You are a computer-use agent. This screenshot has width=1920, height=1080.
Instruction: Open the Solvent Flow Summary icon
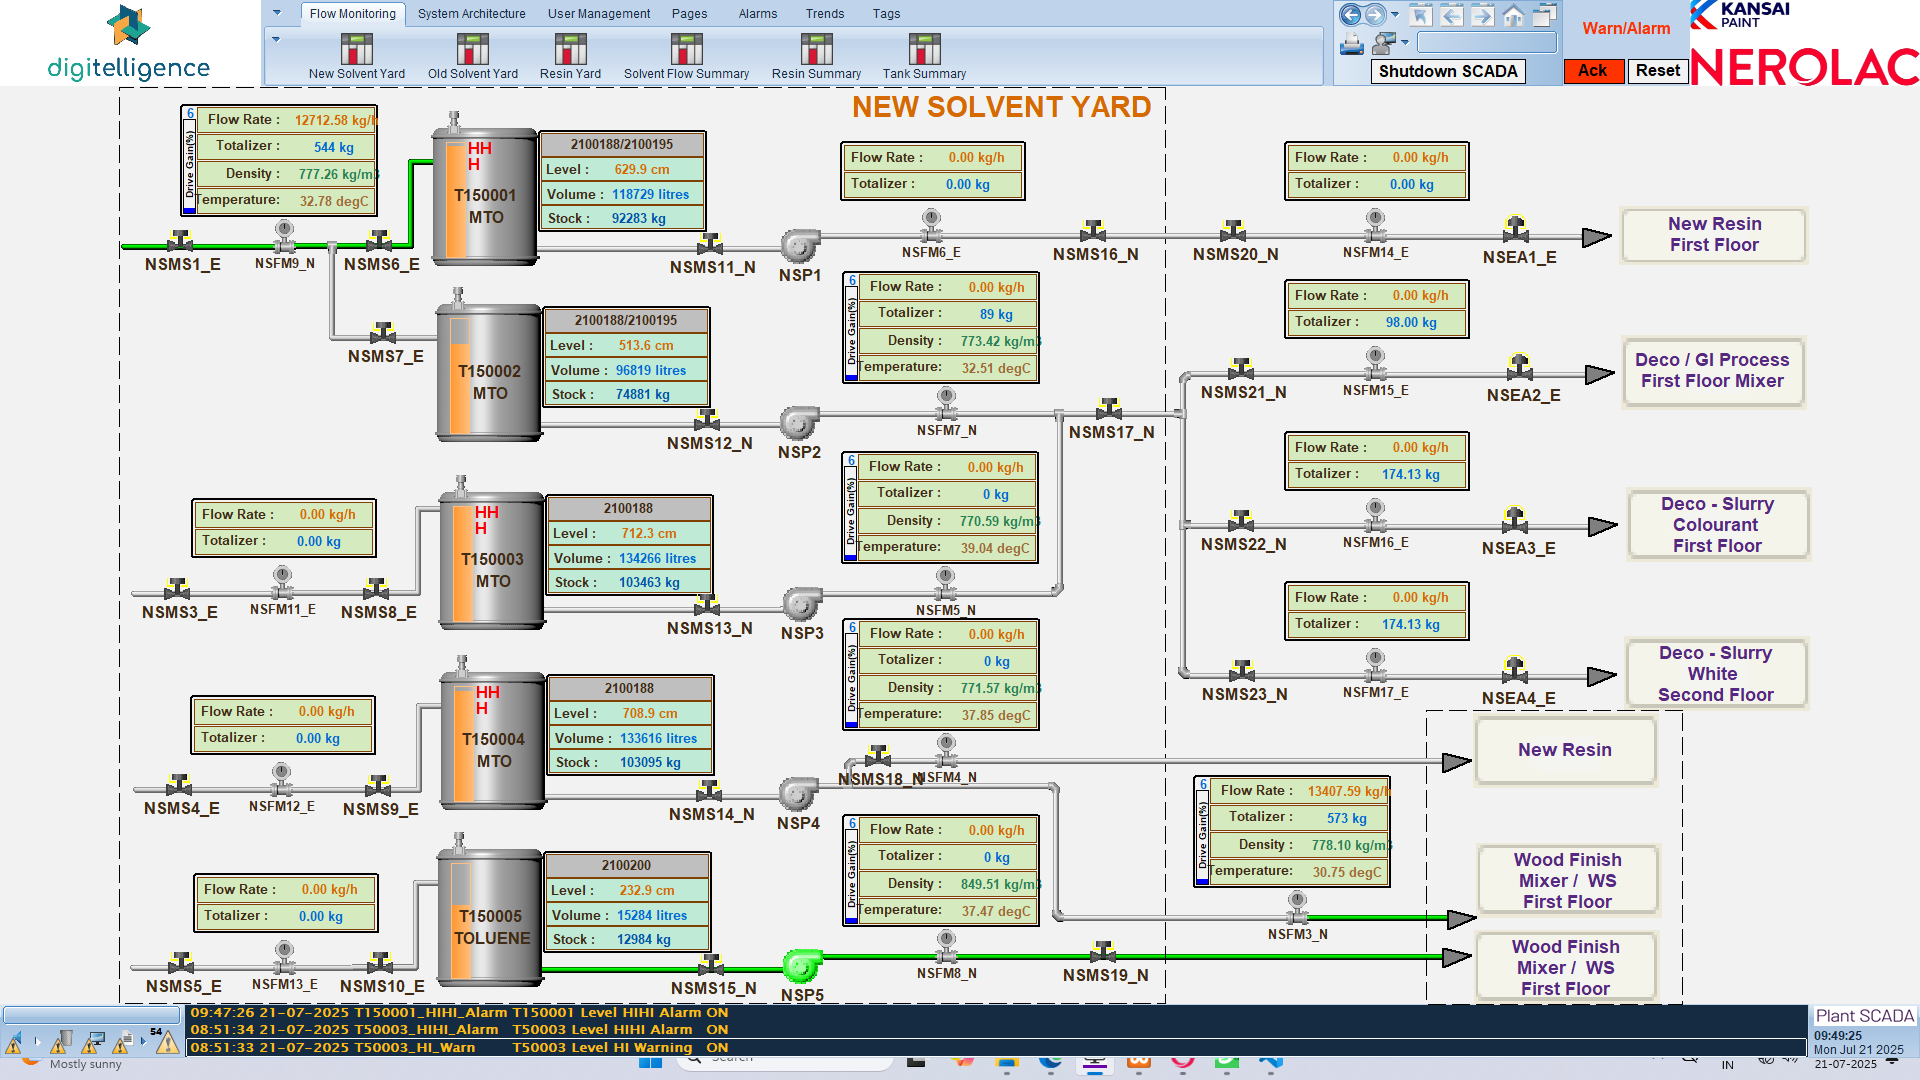click(686, 48)
